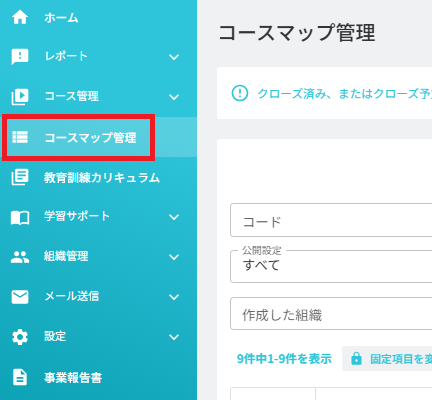Open the 公開設定 dropdown showing すべて
Screen dimensions: 432x400
[331, 266]
